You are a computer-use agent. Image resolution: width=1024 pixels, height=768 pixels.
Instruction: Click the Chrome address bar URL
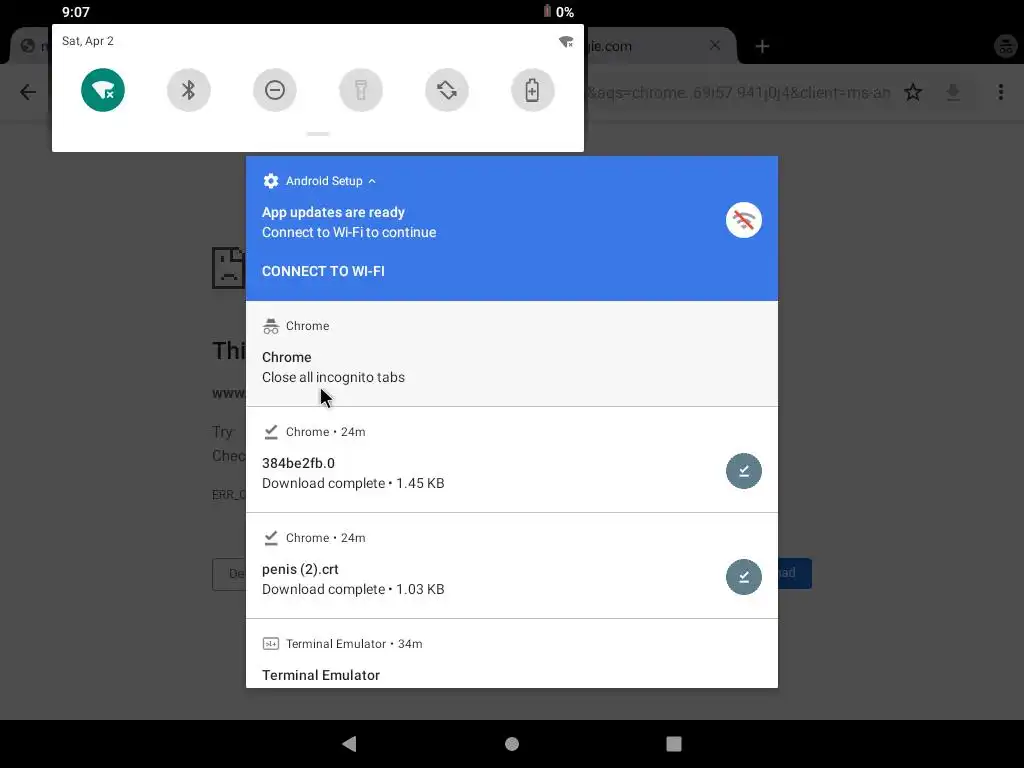tap(739, 93)
